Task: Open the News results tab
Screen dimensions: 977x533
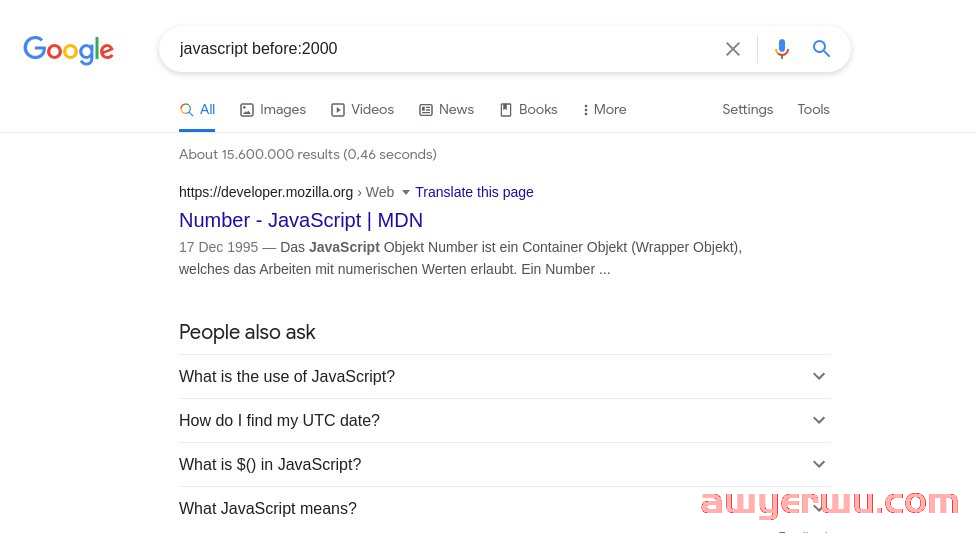Action: click(446, 110)
